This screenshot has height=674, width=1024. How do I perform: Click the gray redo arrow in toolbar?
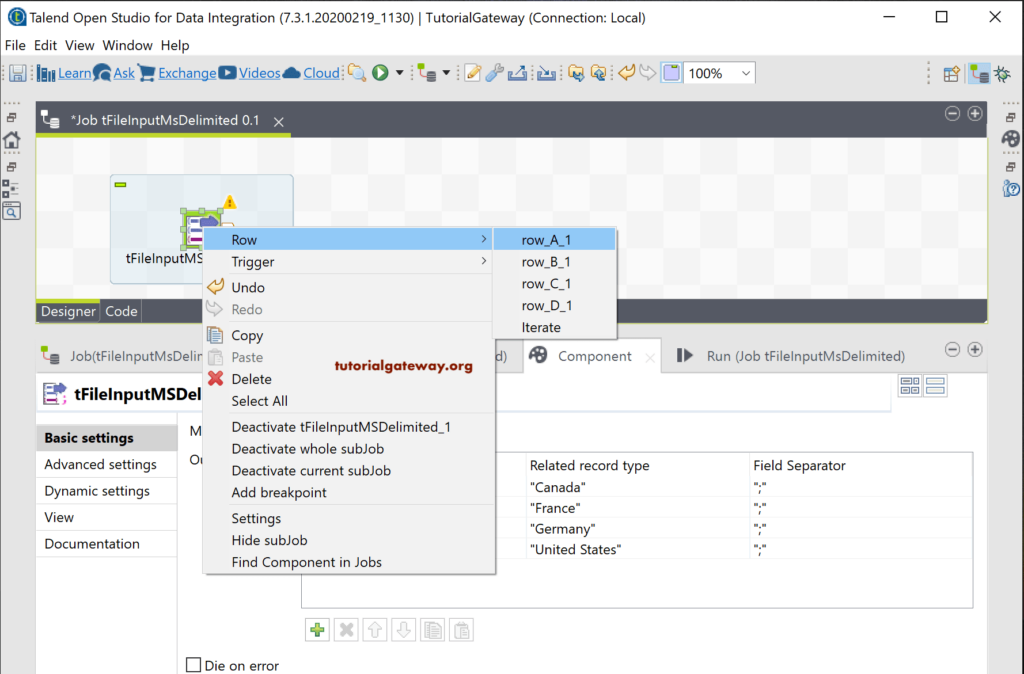647,72
